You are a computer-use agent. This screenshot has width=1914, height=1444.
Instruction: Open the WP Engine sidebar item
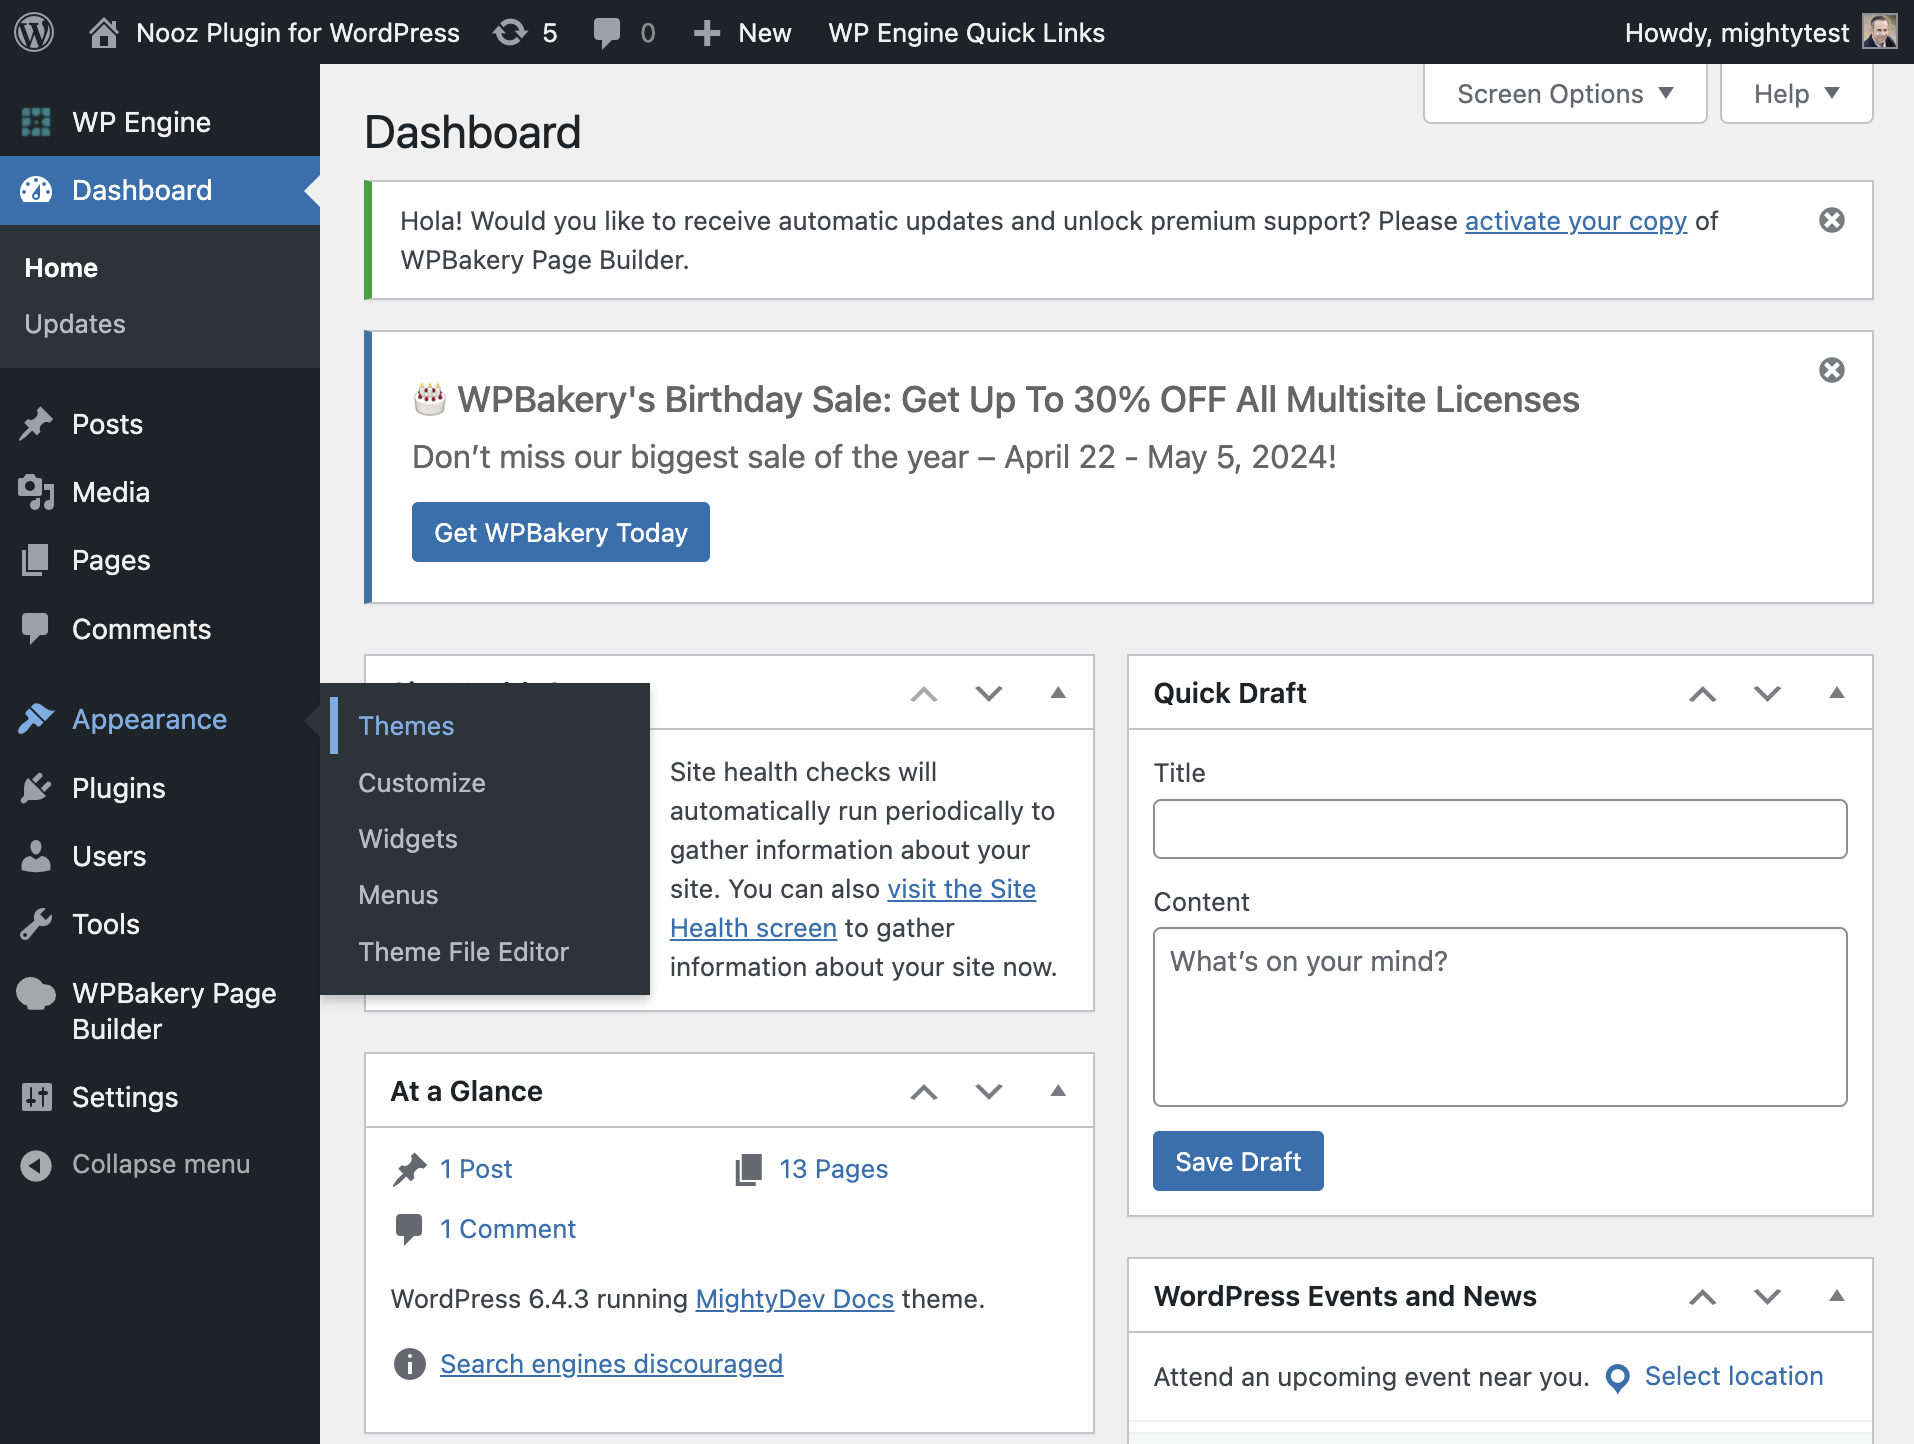160,122
